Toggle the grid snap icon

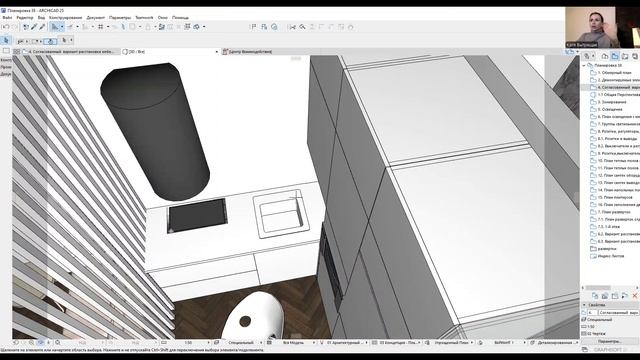(100, 27)
